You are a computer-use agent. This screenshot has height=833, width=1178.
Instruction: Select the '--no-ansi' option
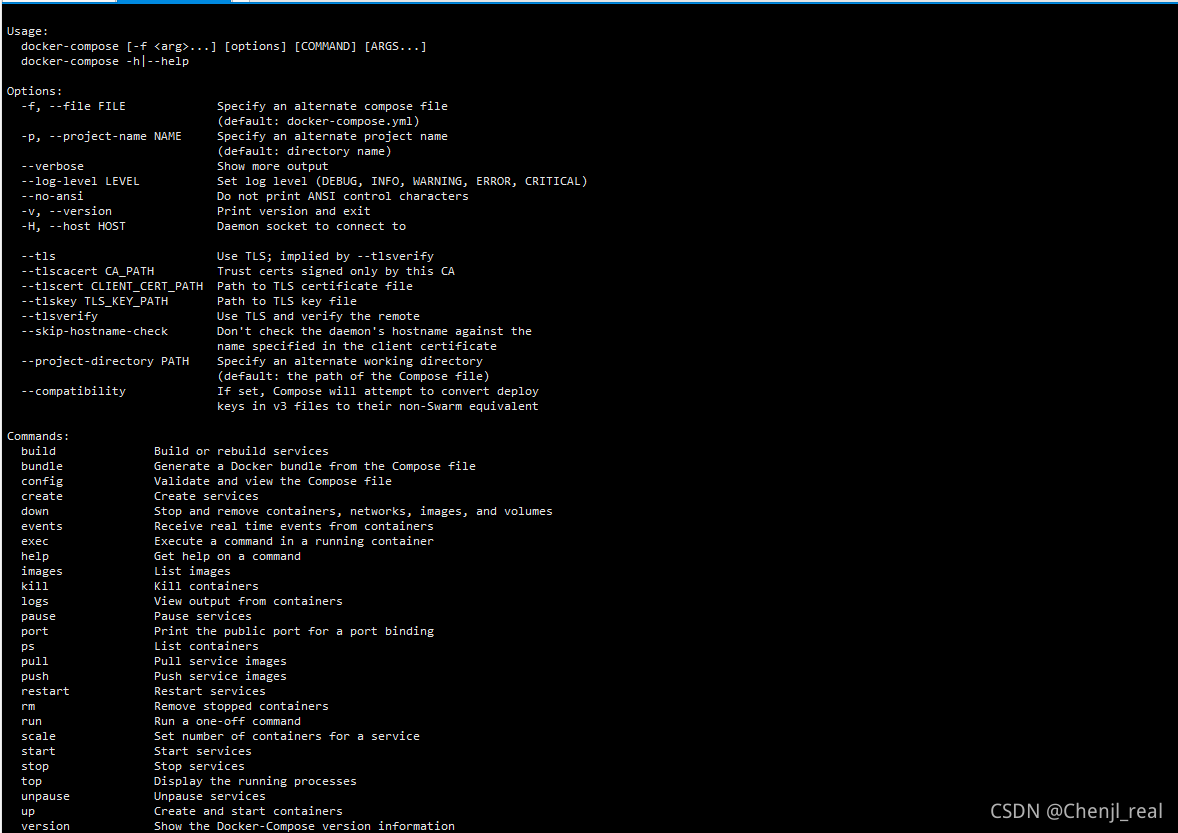tap(53, 197)
